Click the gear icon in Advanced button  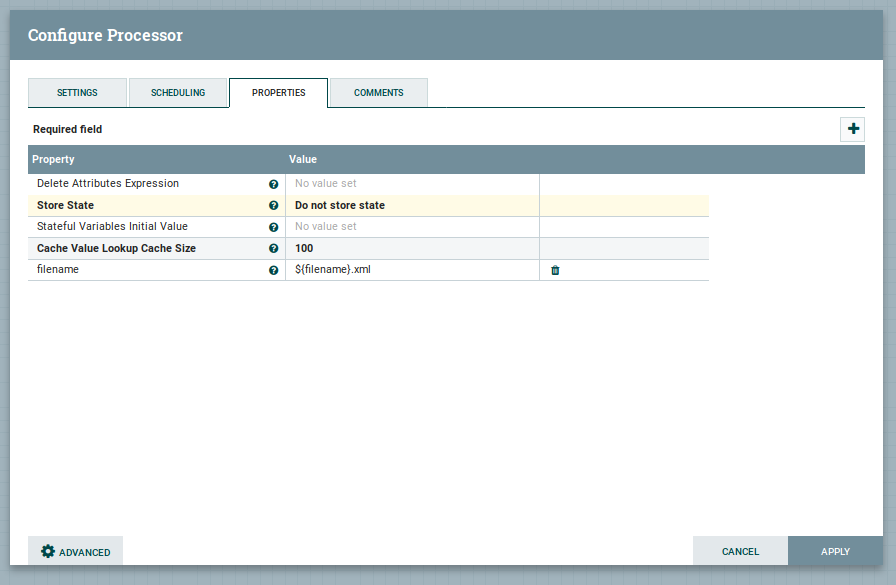click(x=48, y=551)
